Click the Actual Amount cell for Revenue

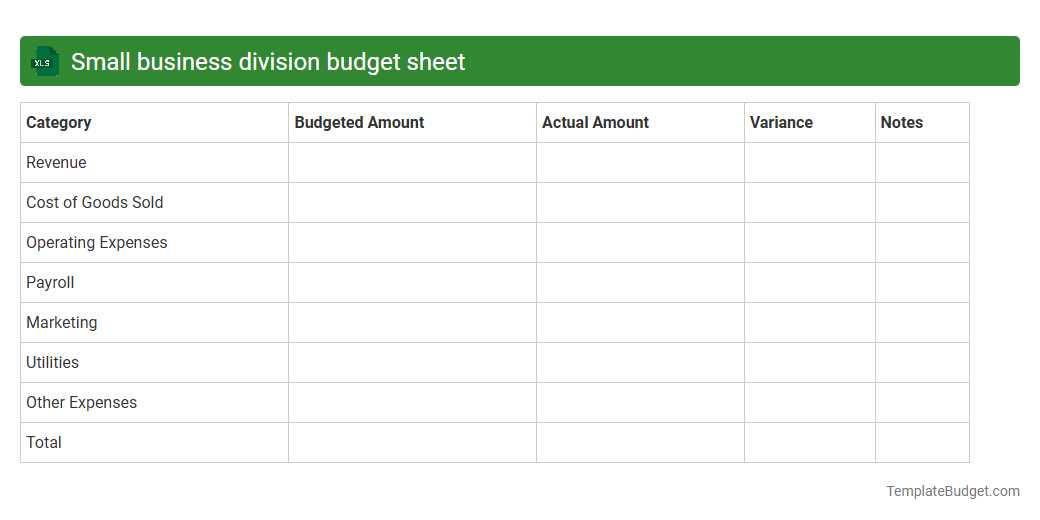[641, 162]
